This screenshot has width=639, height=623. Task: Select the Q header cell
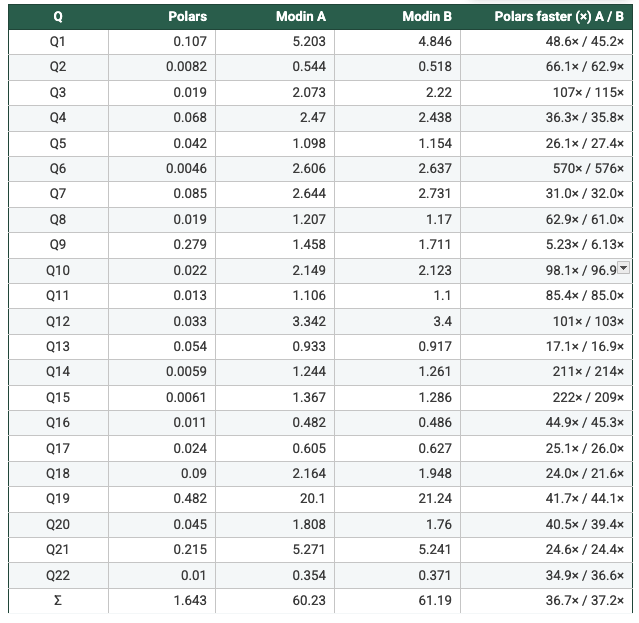click(57, 17)
